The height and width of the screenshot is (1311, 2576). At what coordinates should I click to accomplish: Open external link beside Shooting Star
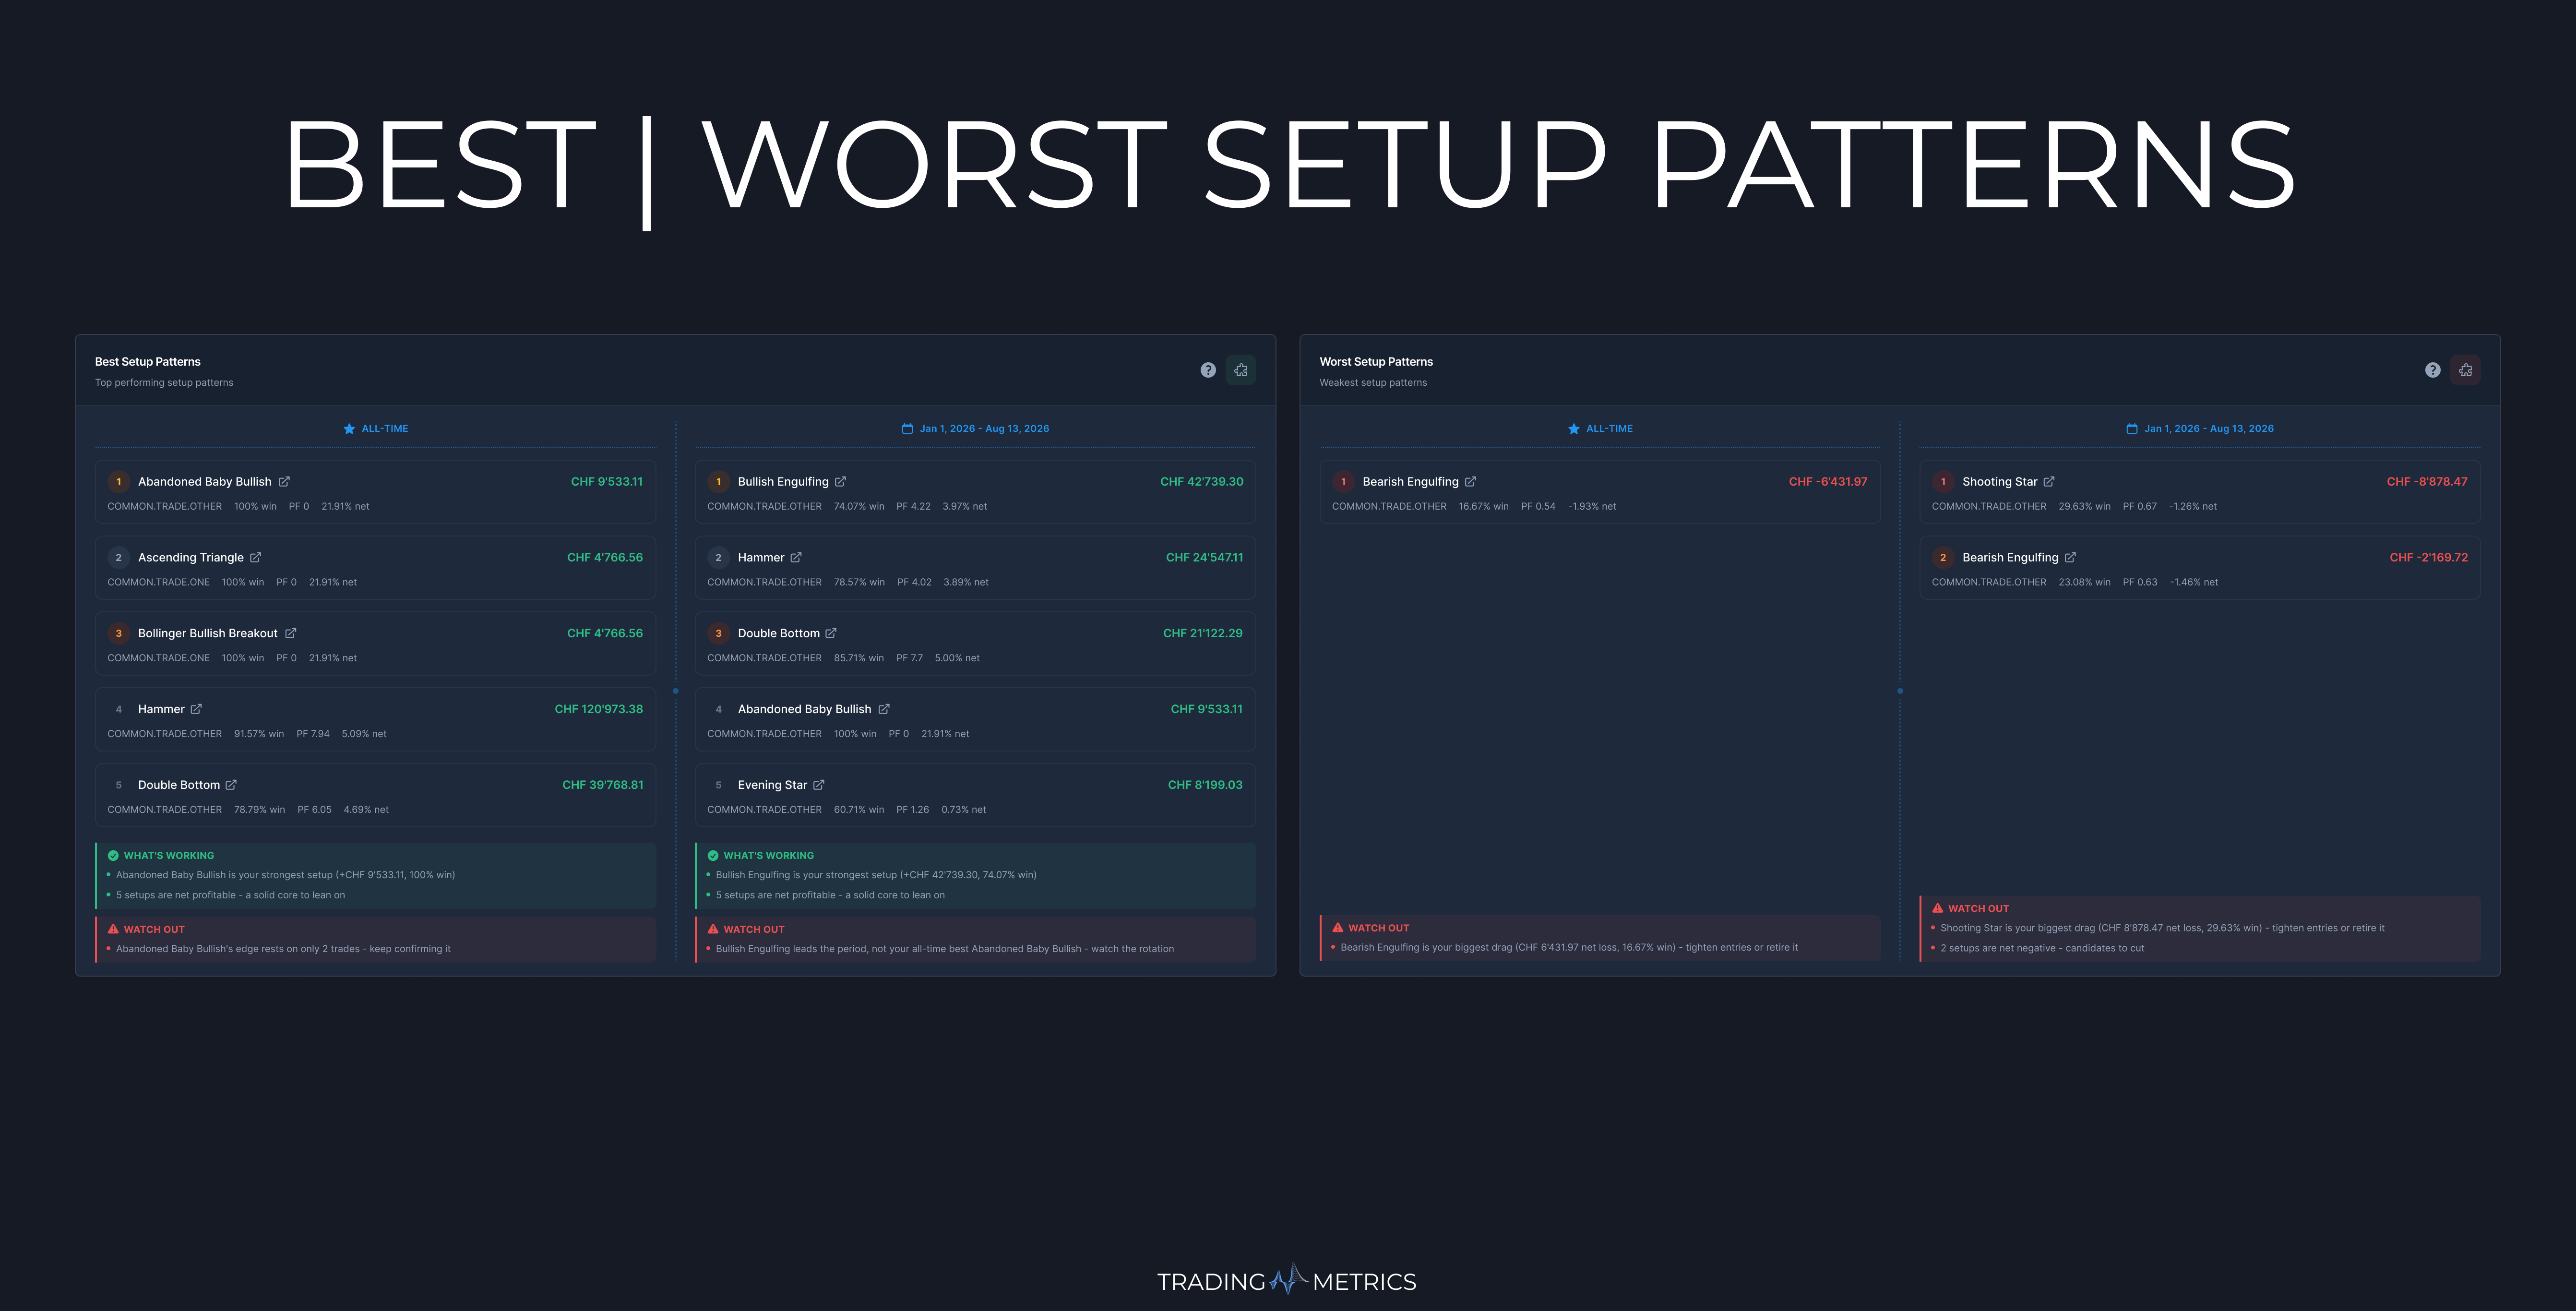click(x=2049, y=481)
